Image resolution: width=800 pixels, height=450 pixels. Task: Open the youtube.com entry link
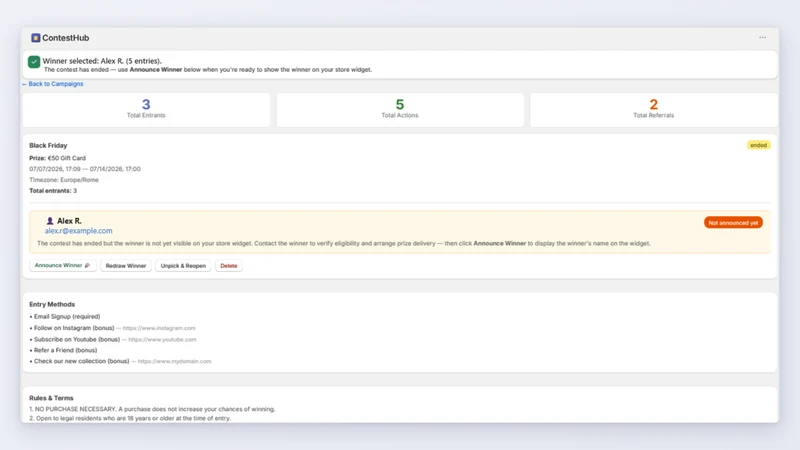tap(162, 339)
